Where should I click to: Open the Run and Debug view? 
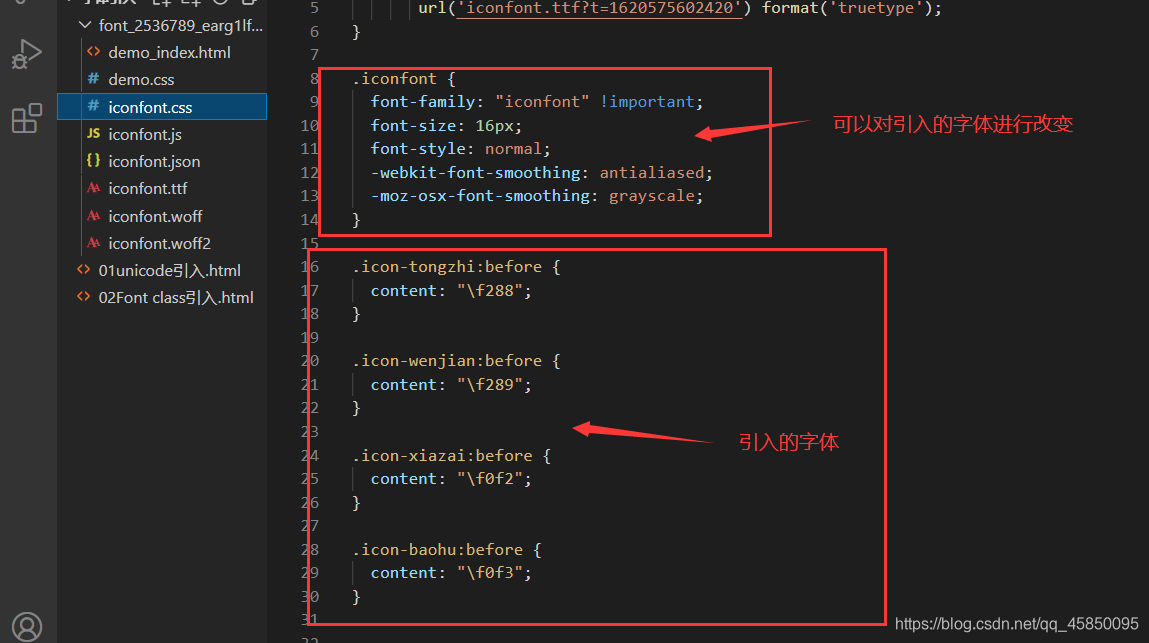point(27,55)
